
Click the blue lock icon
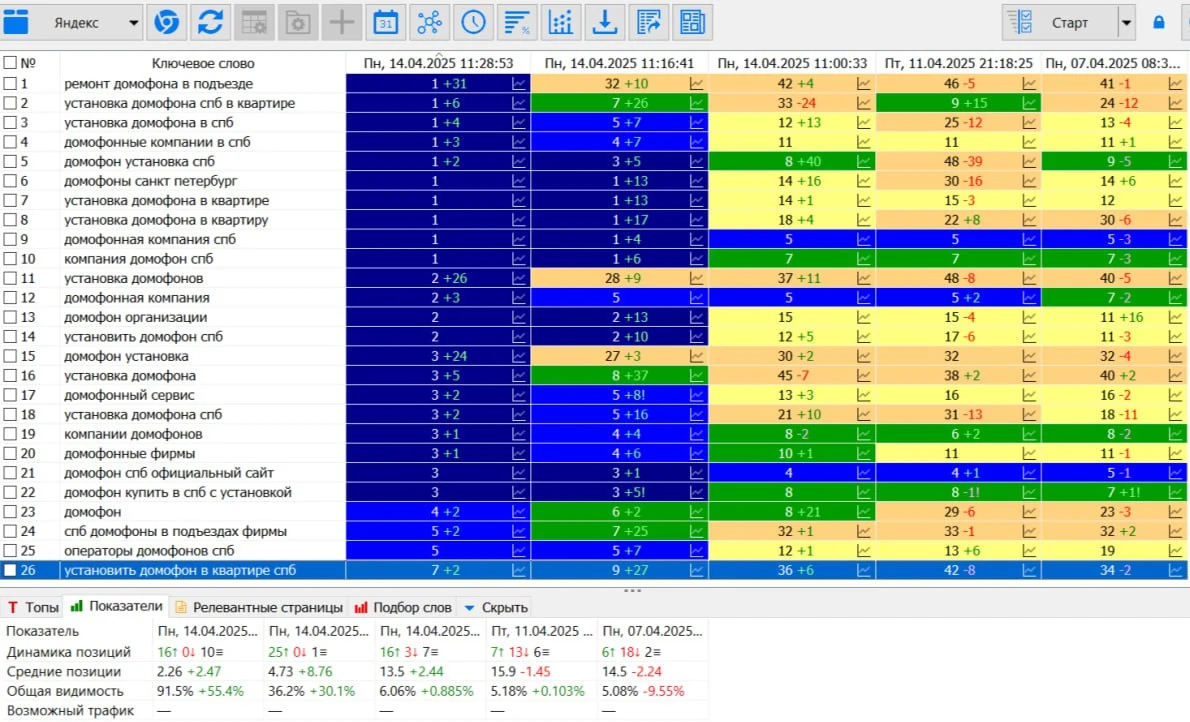(x=1158, y=22)
